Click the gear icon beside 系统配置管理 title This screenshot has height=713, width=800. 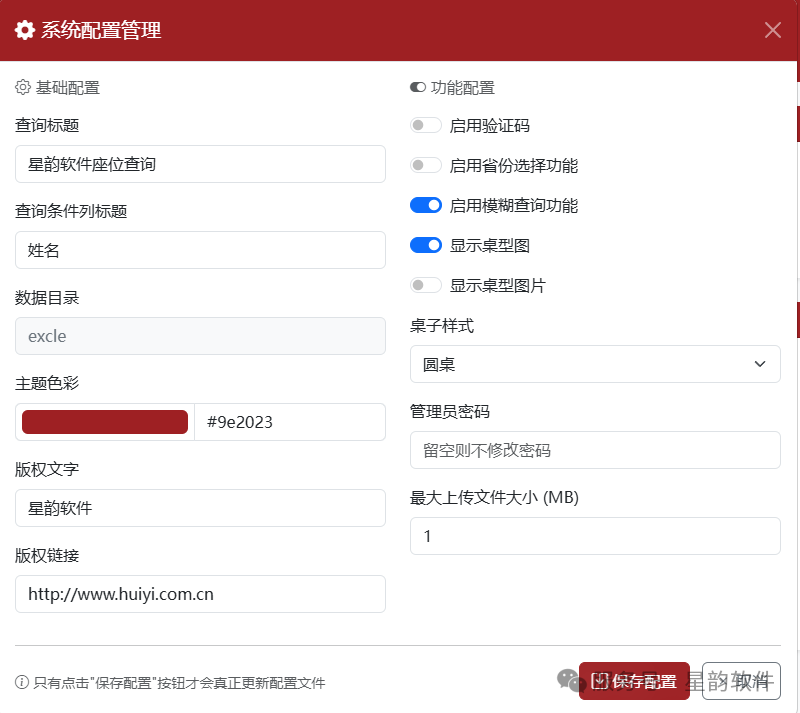pos(25,30)
